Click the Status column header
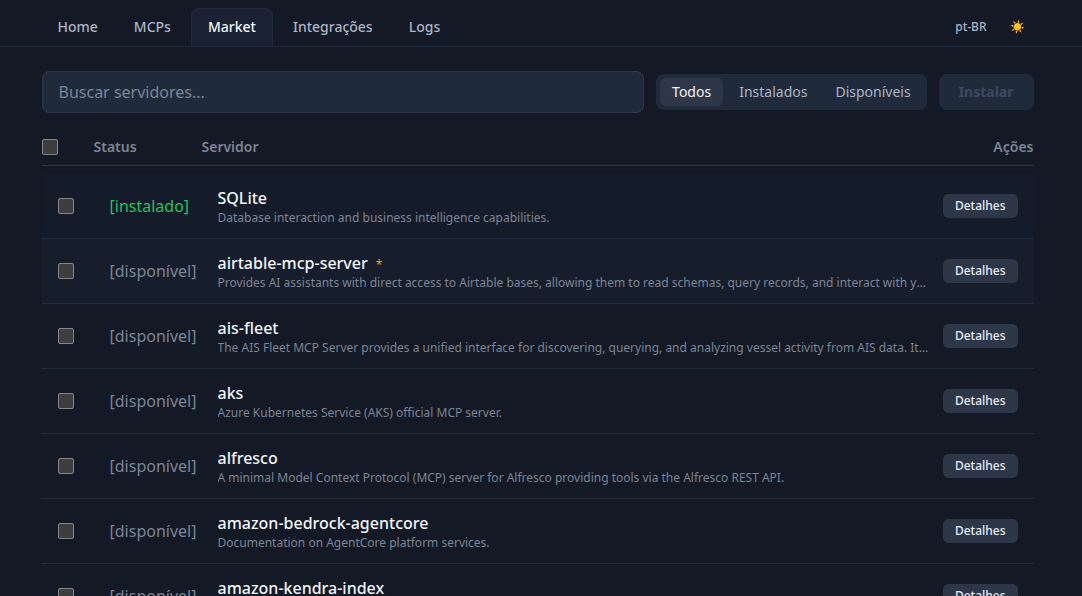 115,147
